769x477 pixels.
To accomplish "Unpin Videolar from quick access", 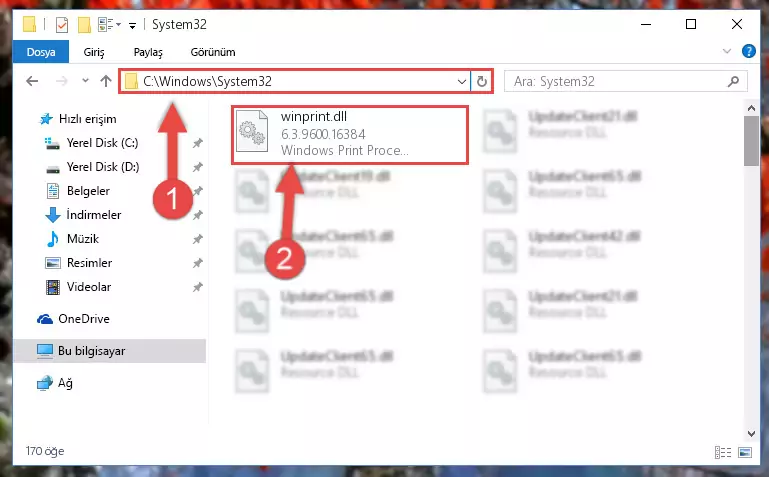I will coord(197,287).
